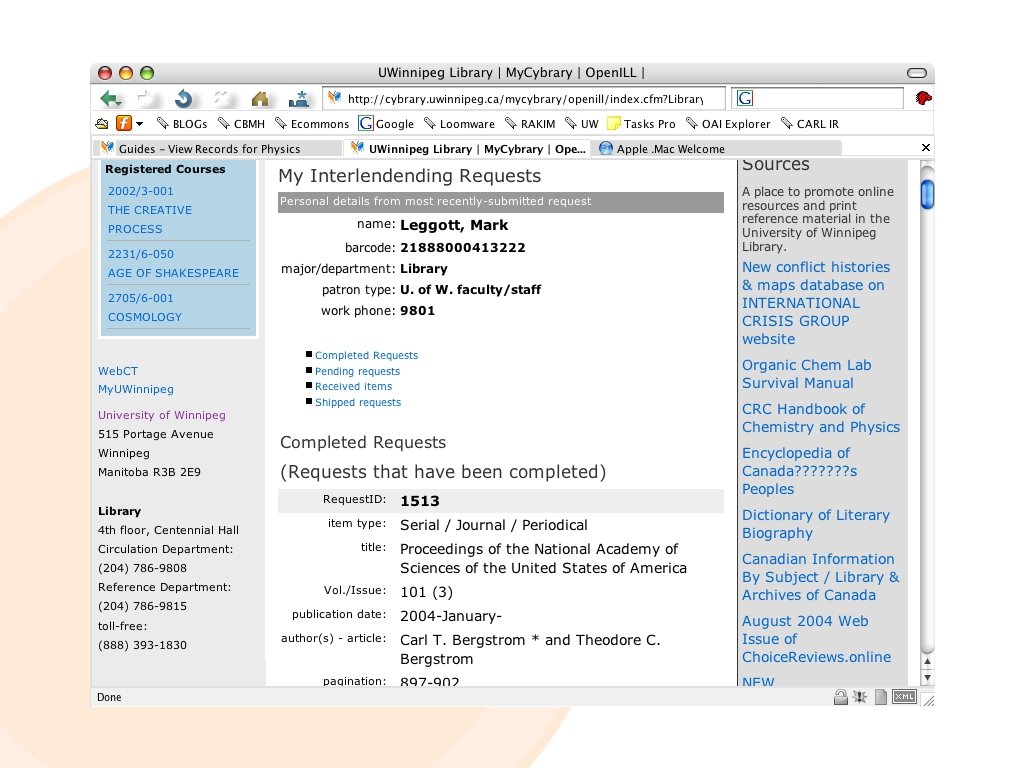Viewport: 1024px width, 768px height.
Task: Open the Loomware bookmark
Action: point(460,123)
